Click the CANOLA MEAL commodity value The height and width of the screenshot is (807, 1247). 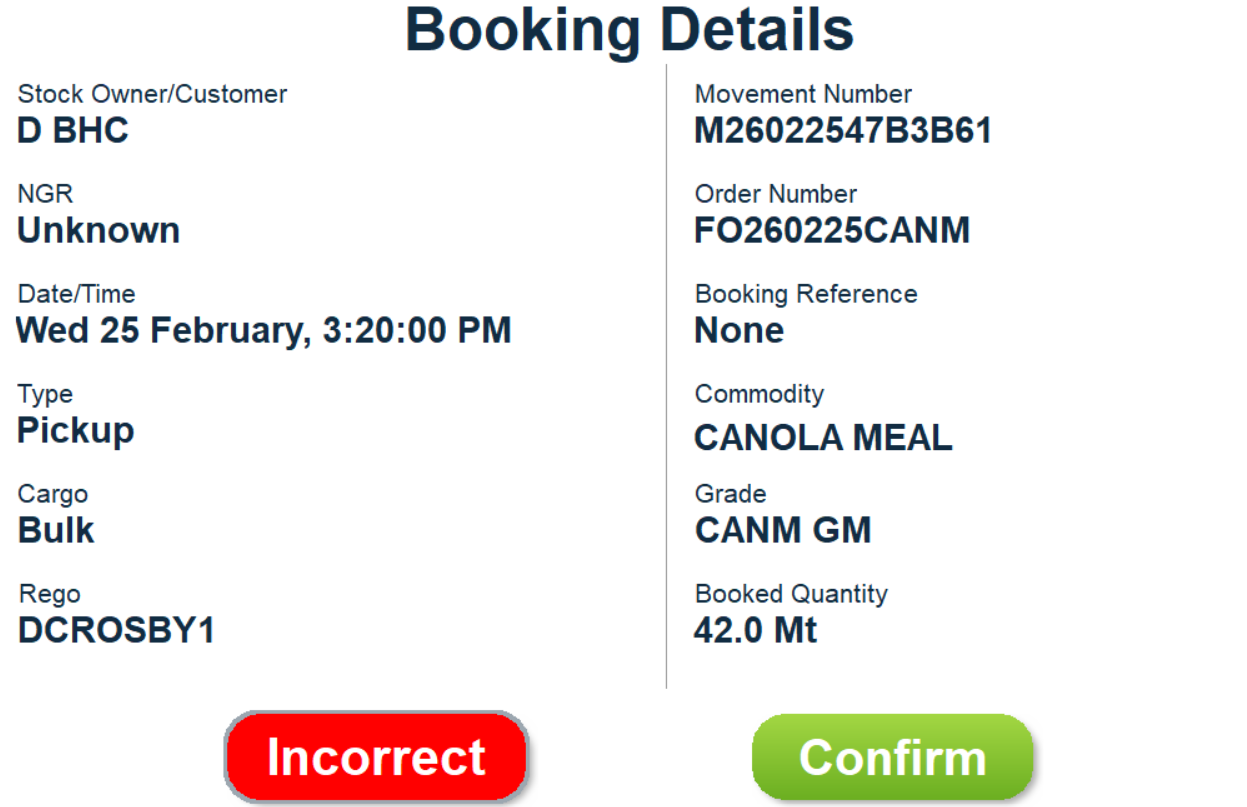tap(823, 438)
